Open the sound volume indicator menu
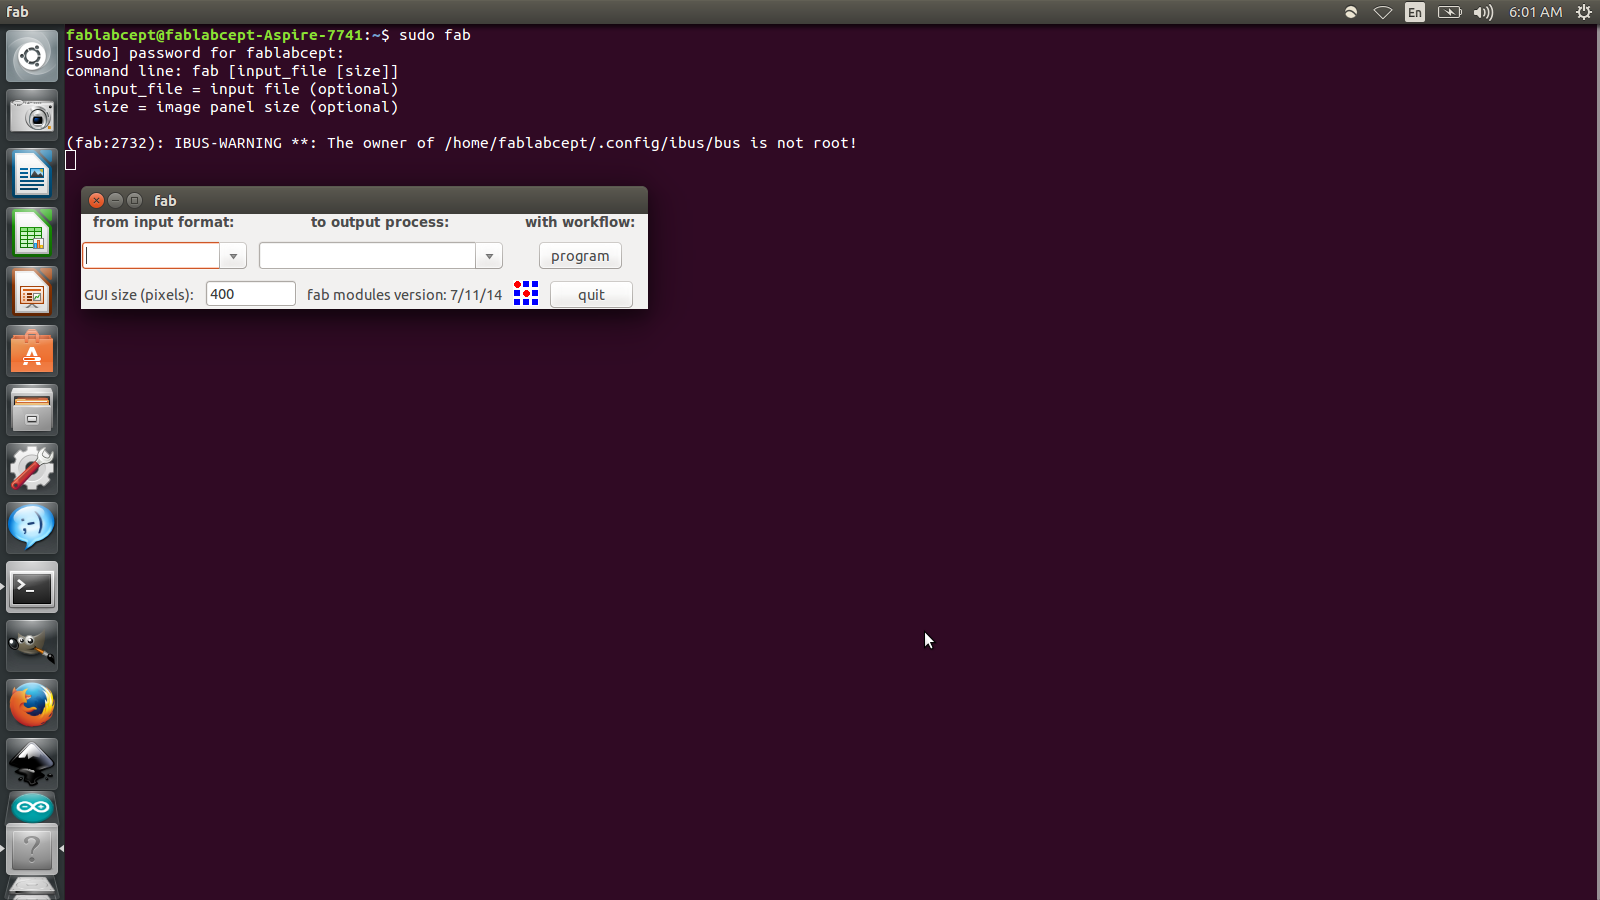Image resolution: width=1600 pixels, height=900 pixels. click(x=1483, y=12)
